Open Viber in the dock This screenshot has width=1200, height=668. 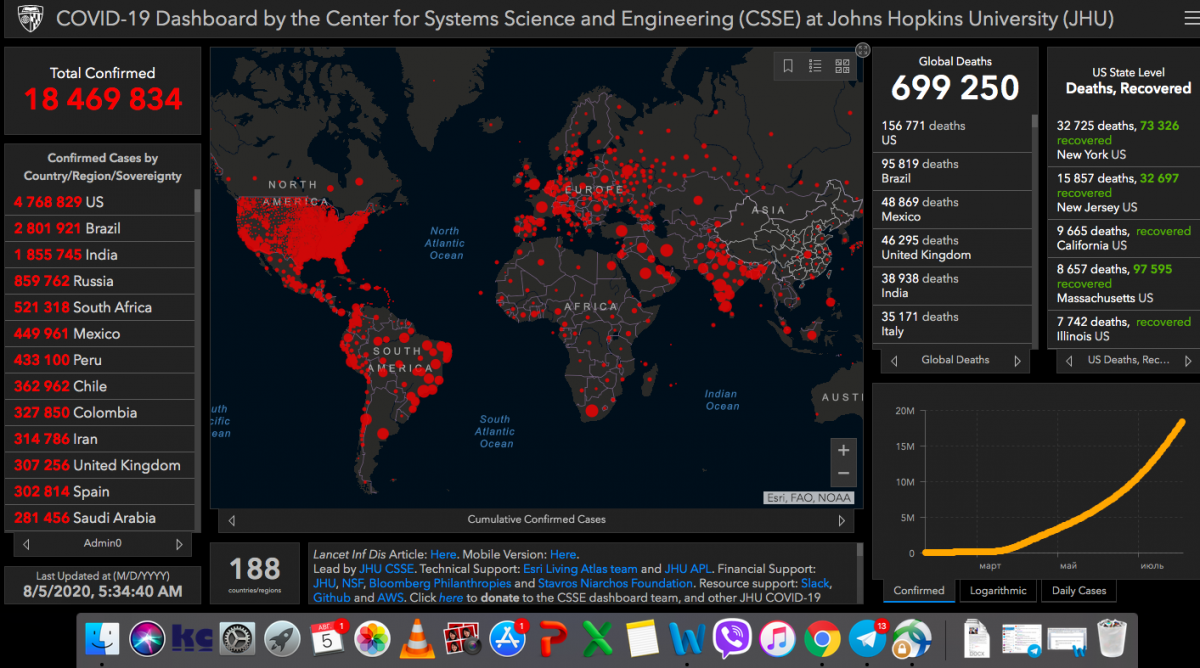point(732,638)
